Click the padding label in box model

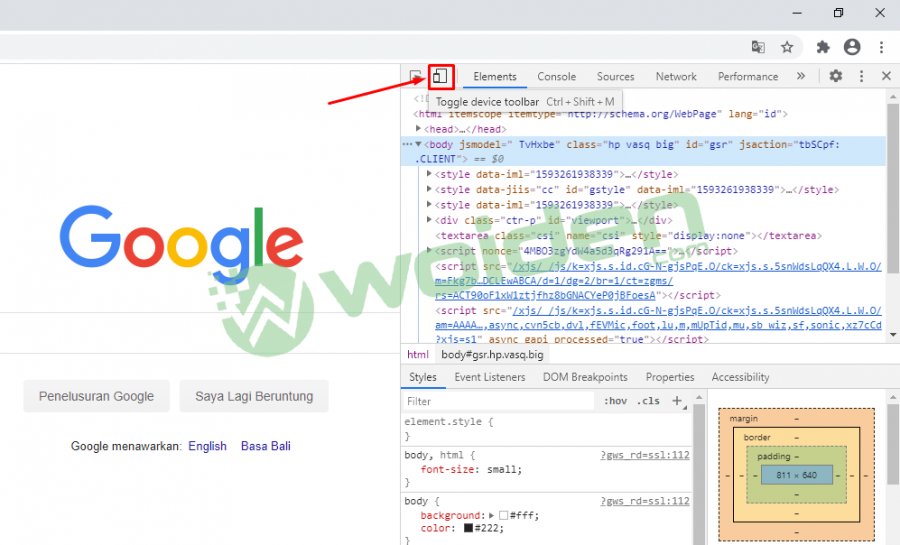774,457
